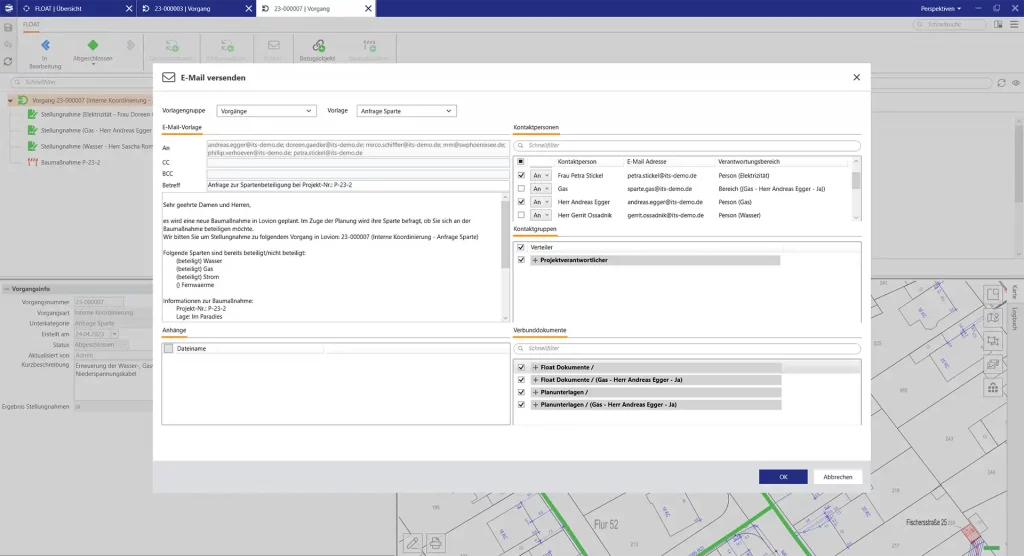
Task: Expand the Planunterlagen / documents node
Action: tap(535, 392)
